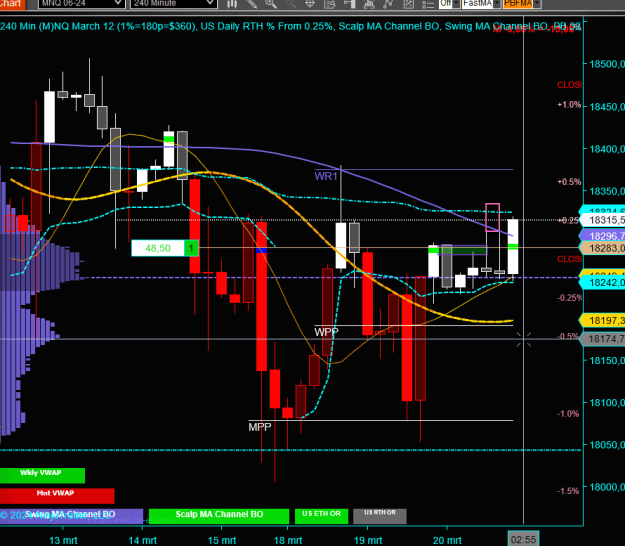Select the 48,50 order position marker
Screen dimensions: 625x546
tap(158, 248)
